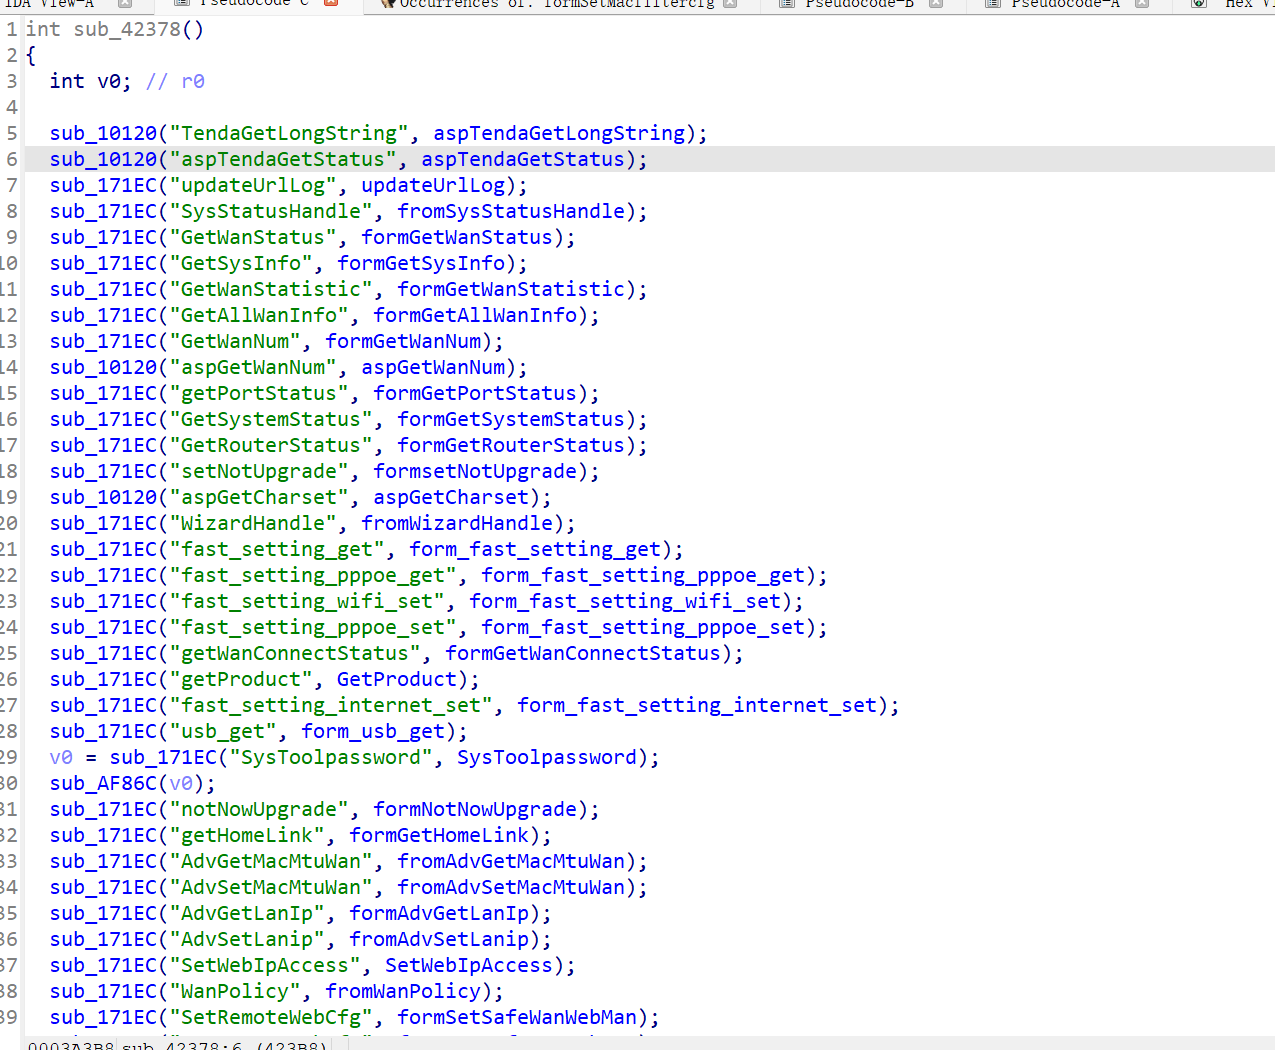This screenshot has width=1275, height=1050.
Task: Open fromAdvGetMacMtuWan handler
Action: (511, 861)
